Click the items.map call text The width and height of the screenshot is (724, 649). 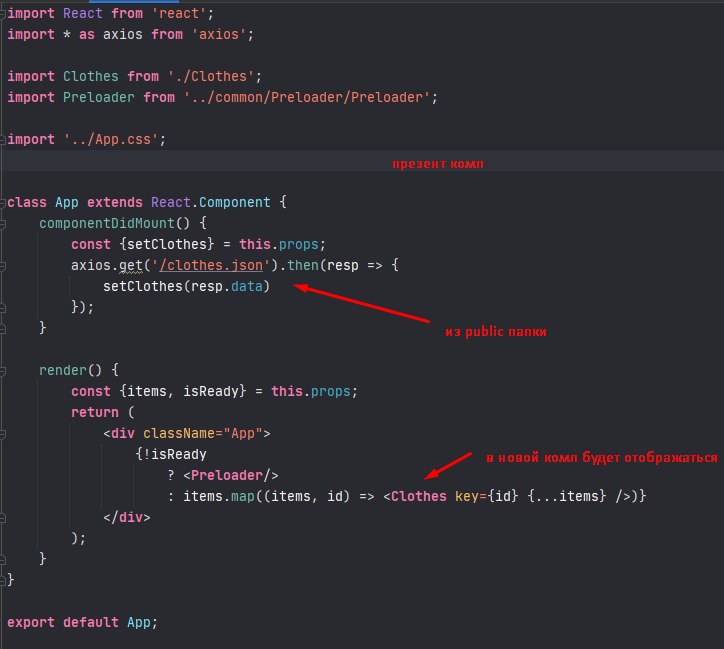(x=218, y=496)
